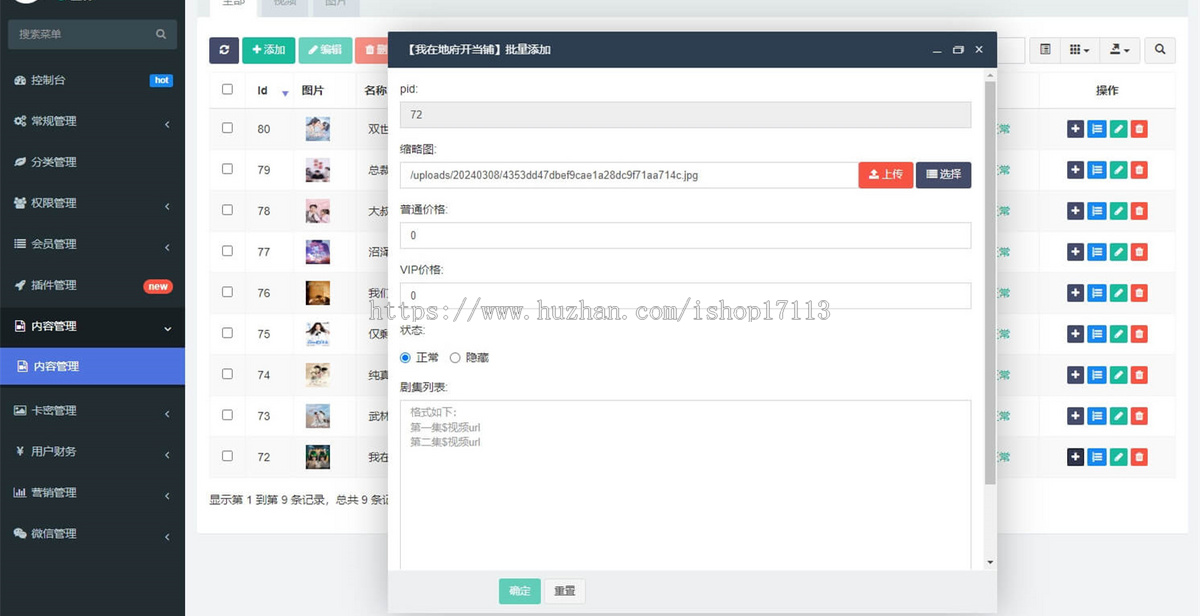Click the red 上传 upload button
This screenshot has height=616, width=1200.
tap(885, 175)
